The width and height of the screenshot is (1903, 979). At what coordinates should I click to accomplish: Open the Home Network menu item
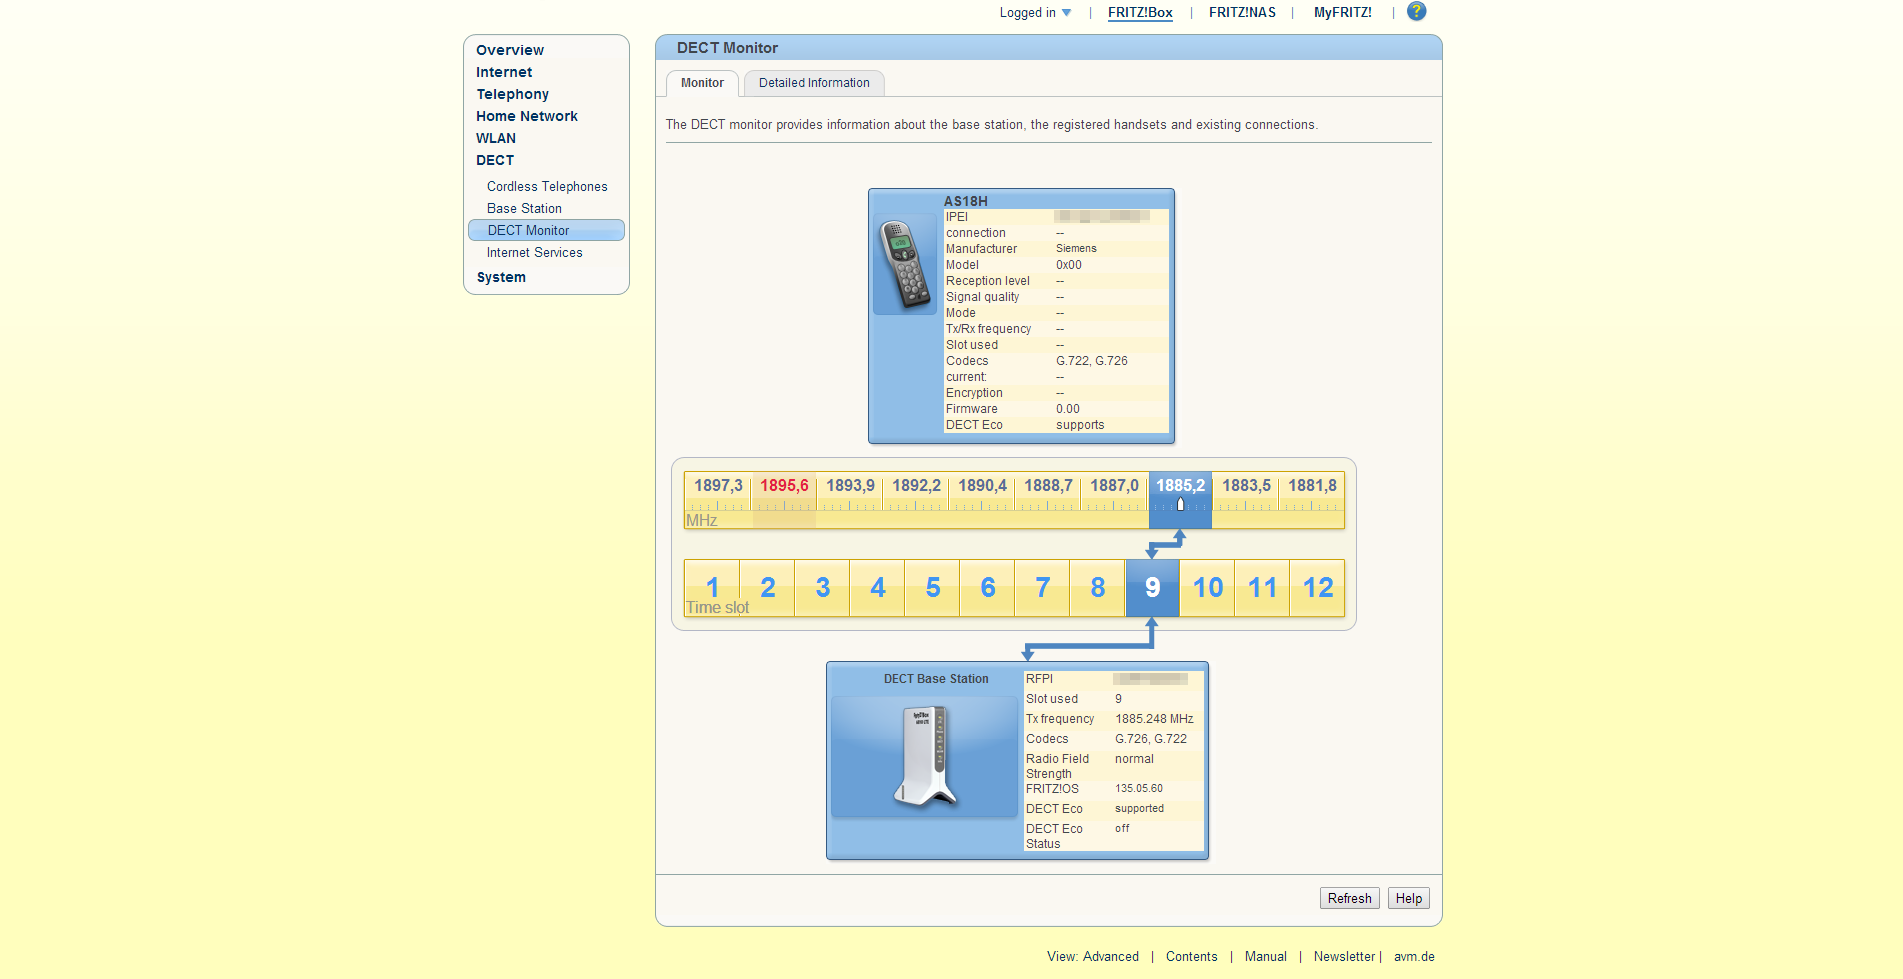click(x=527, y=116)
